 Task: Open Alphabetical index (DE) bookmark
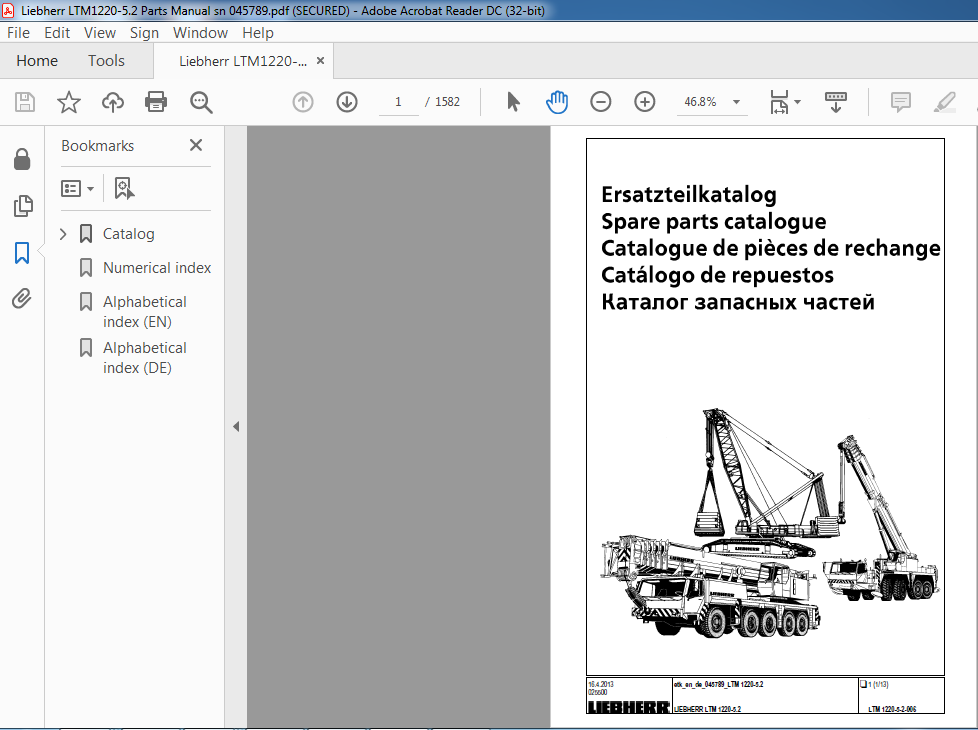point(145,358)
